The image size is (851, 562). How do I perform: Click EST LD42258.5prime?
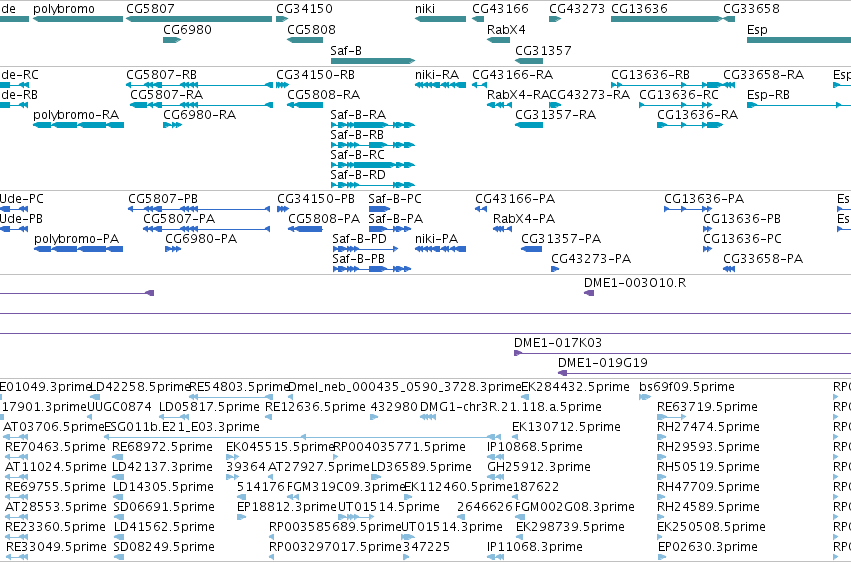click(140, 387)
